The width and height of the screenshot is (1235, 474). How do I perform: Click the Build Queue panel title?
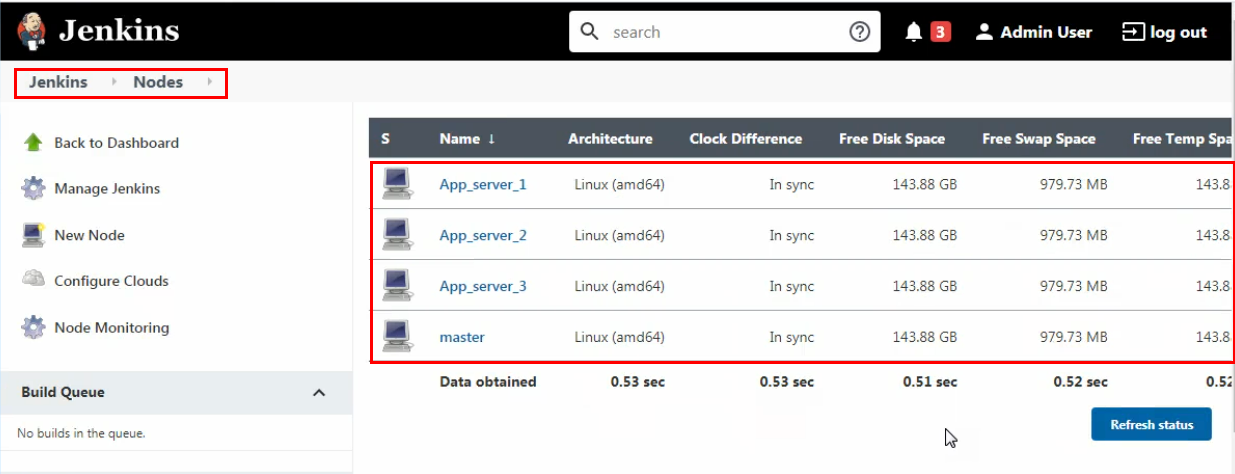point(63,392)
